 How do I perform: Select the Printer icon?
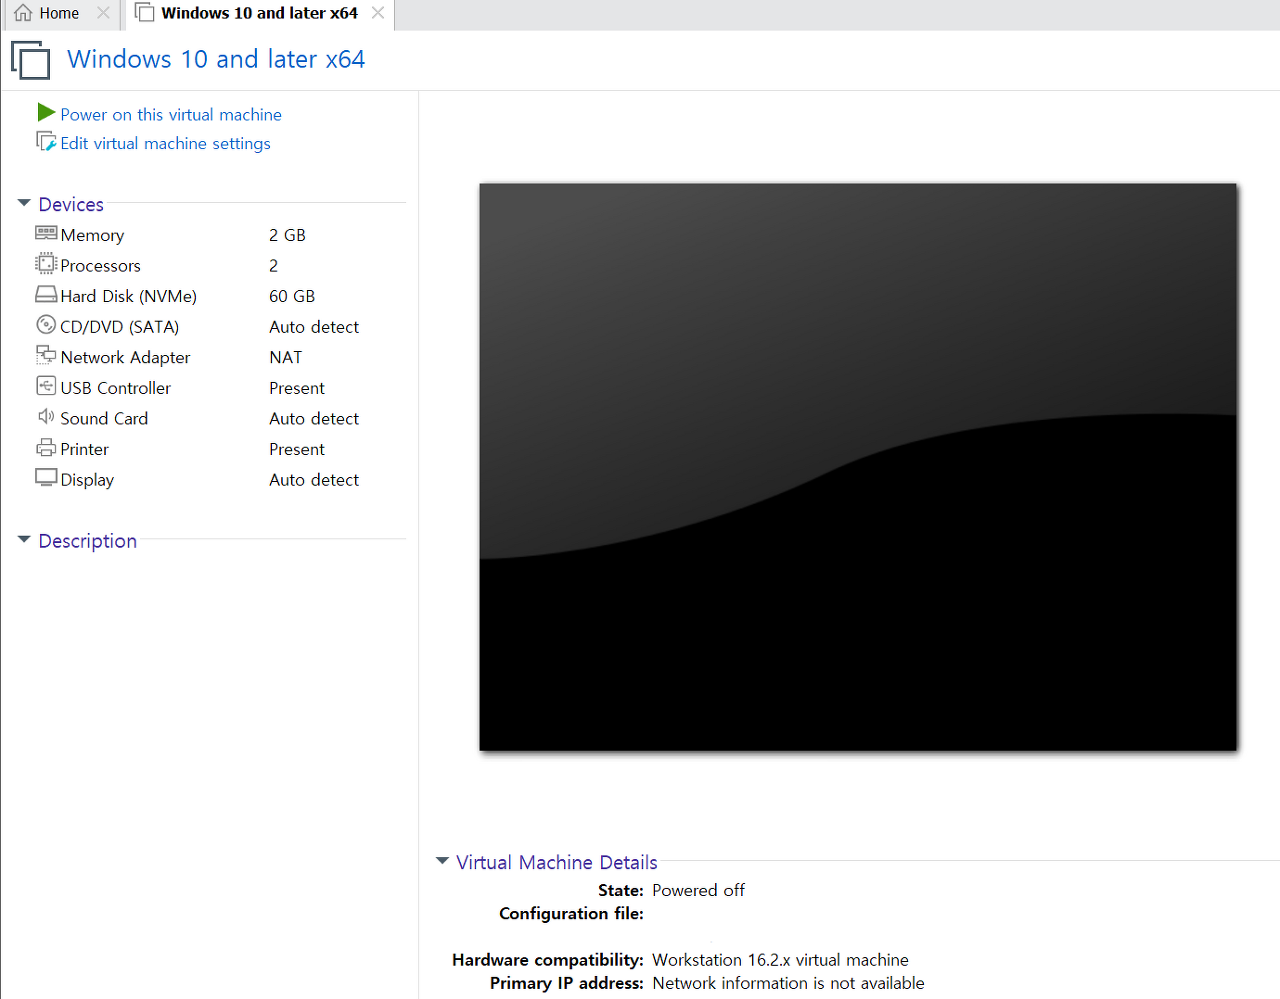[46, 448]
